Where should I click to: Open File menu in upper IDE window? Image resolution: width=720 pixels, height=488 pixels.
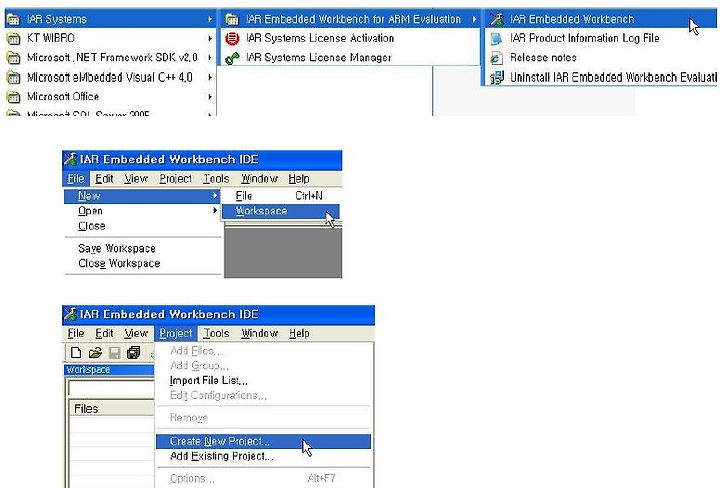point(76,179)
